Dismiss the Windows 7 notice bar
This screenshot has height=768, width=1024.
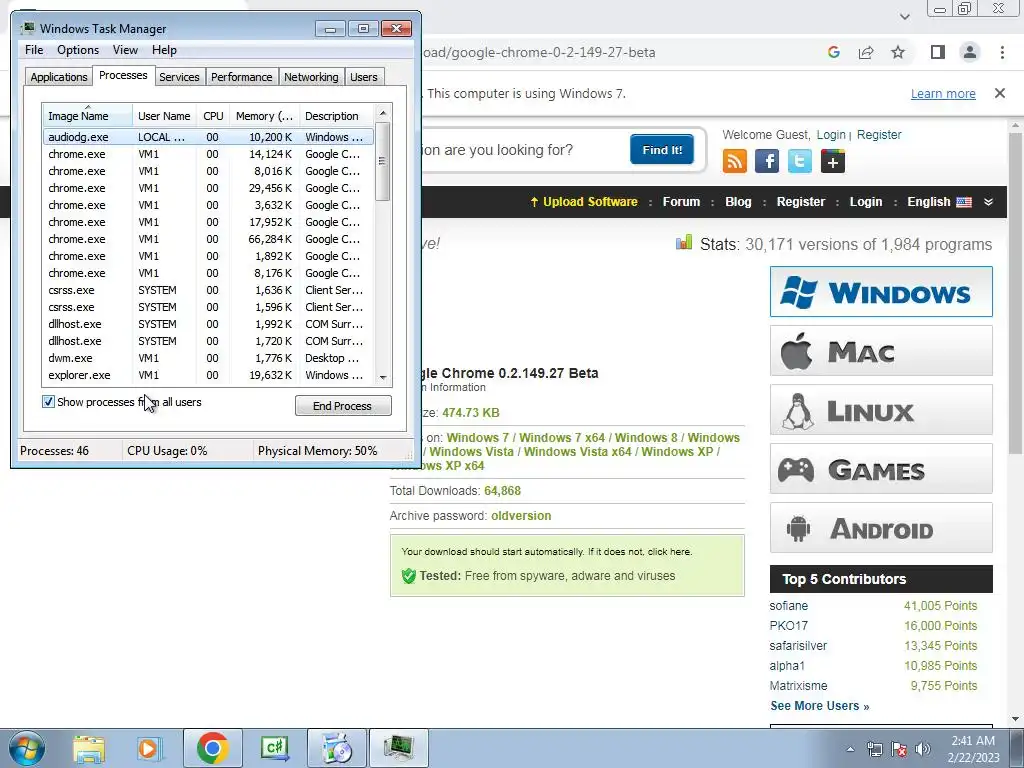(999, 93)
